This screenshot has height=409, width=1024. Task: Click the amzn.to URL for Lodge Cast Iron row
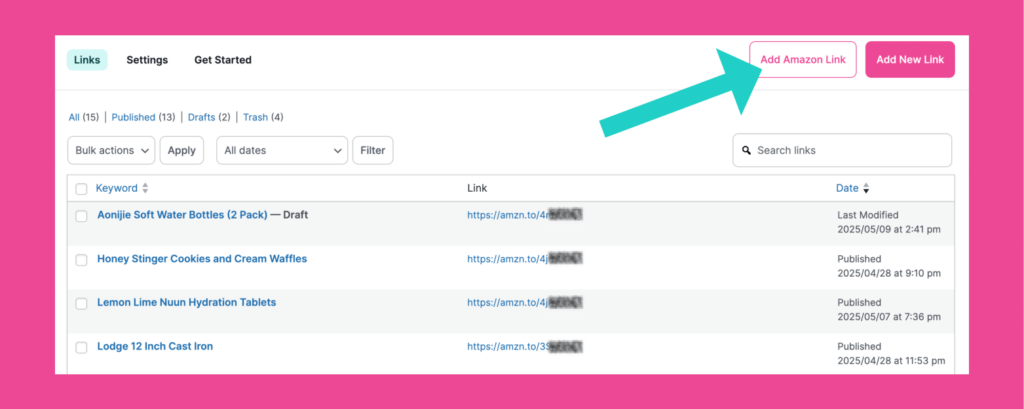pyautogui.click(x=524, y=346)
